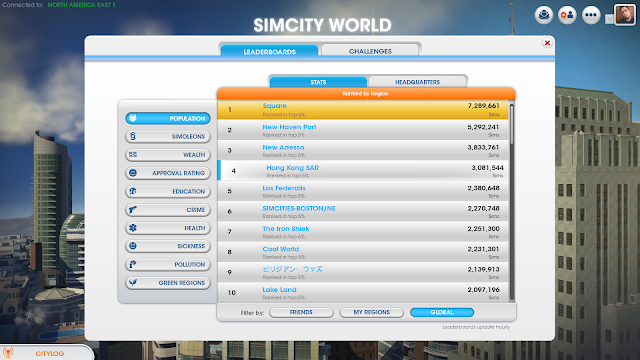Open the Square region link
640x360 pixels.
(x=275, y=106)
